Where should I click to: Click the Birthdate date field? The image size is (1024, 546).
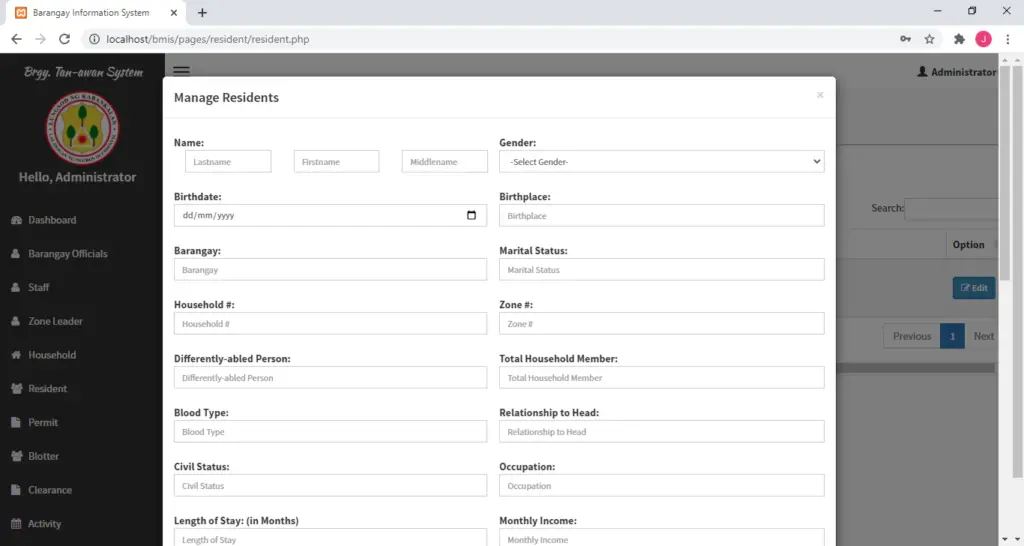coord(330,216)
